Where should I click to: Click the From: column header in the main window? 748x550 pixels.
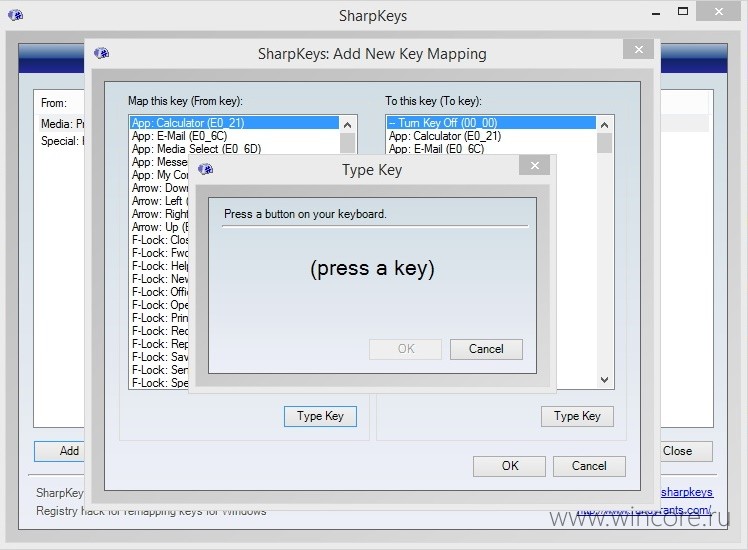tap(54, 103)
